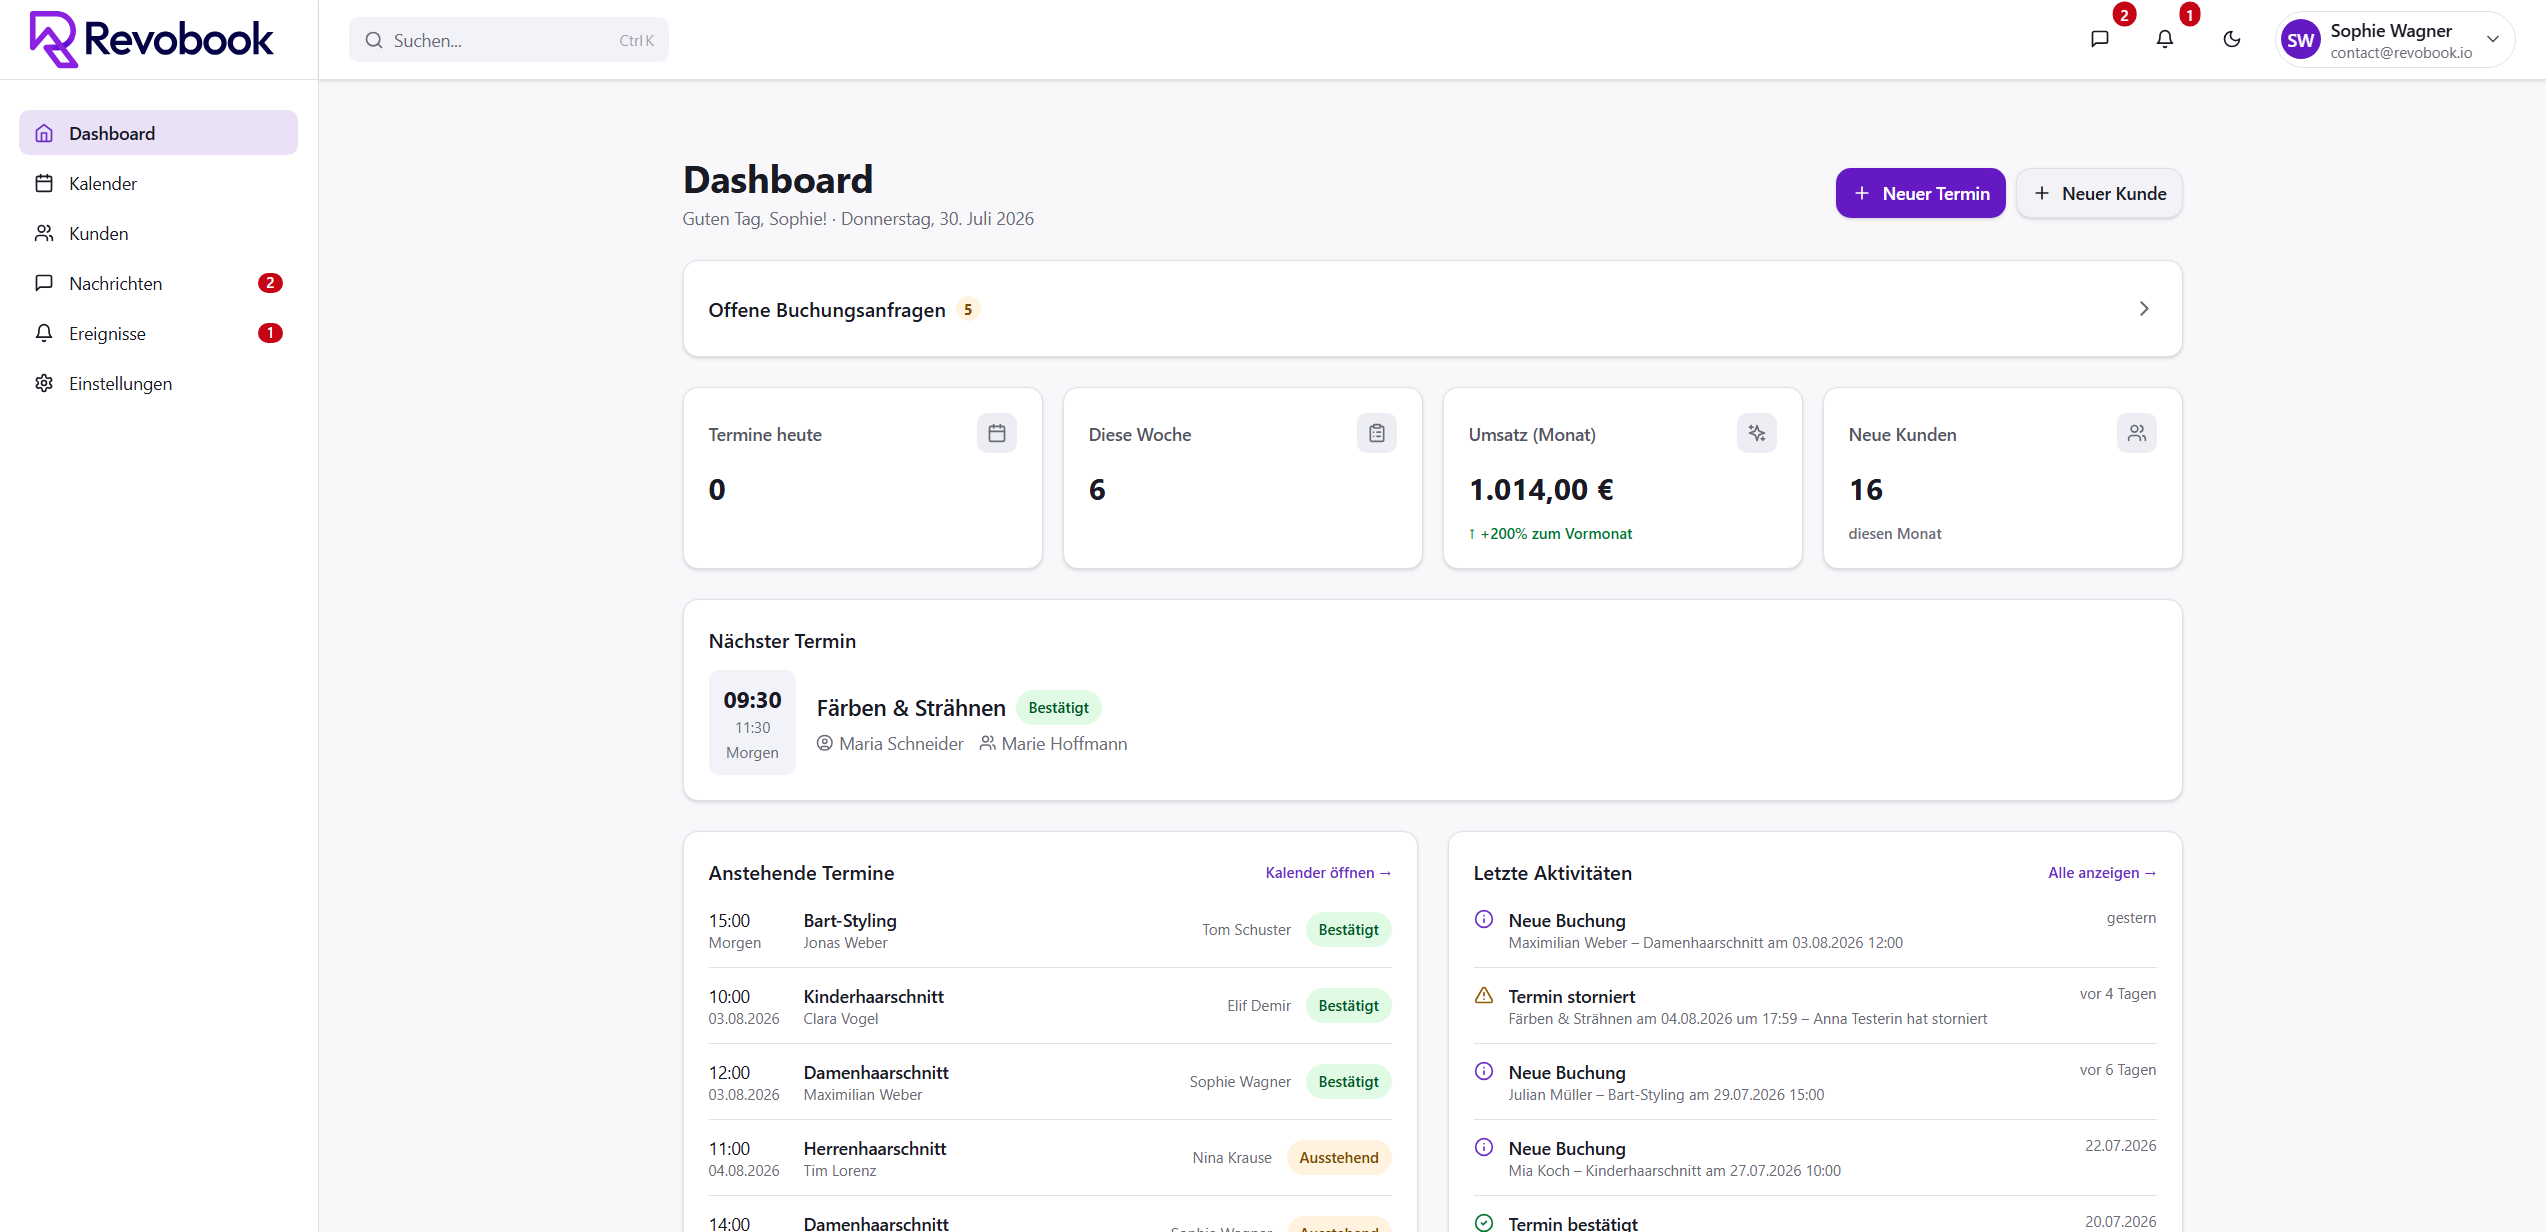Select Nina Krause staff name

(1232, 1158)
